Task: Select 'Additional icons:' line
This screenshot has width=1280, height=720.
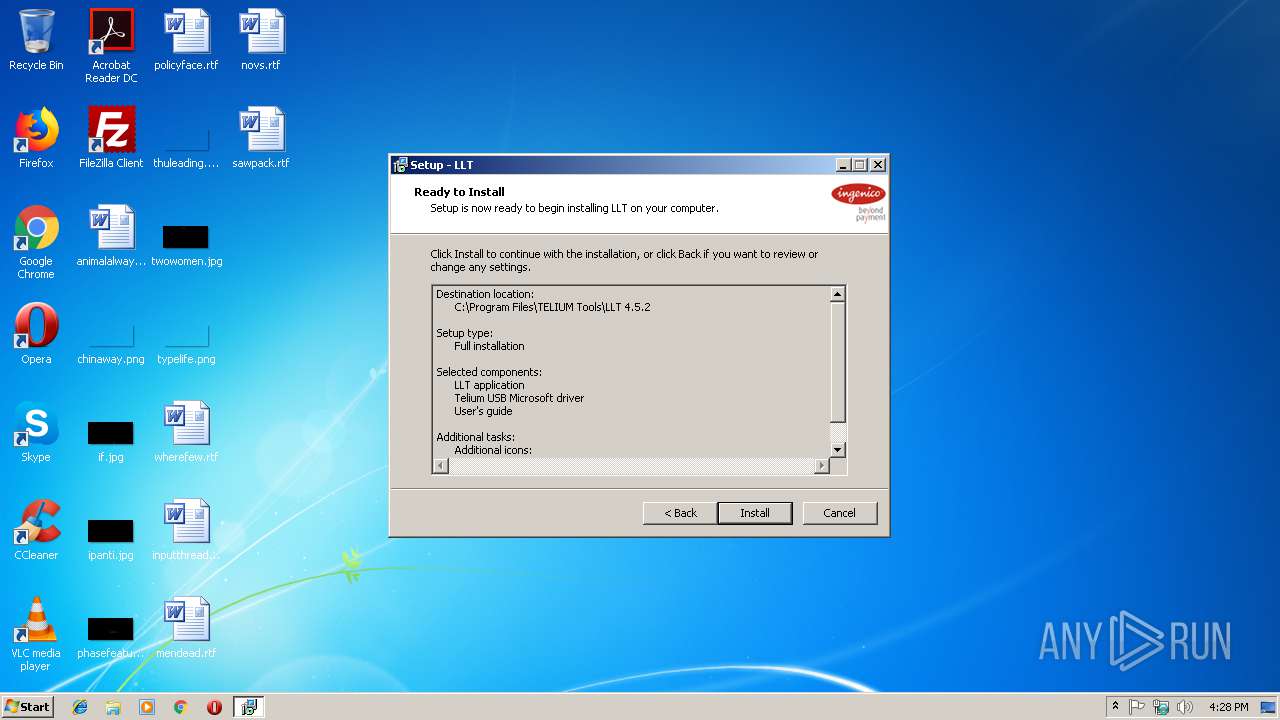Action: 493,450
